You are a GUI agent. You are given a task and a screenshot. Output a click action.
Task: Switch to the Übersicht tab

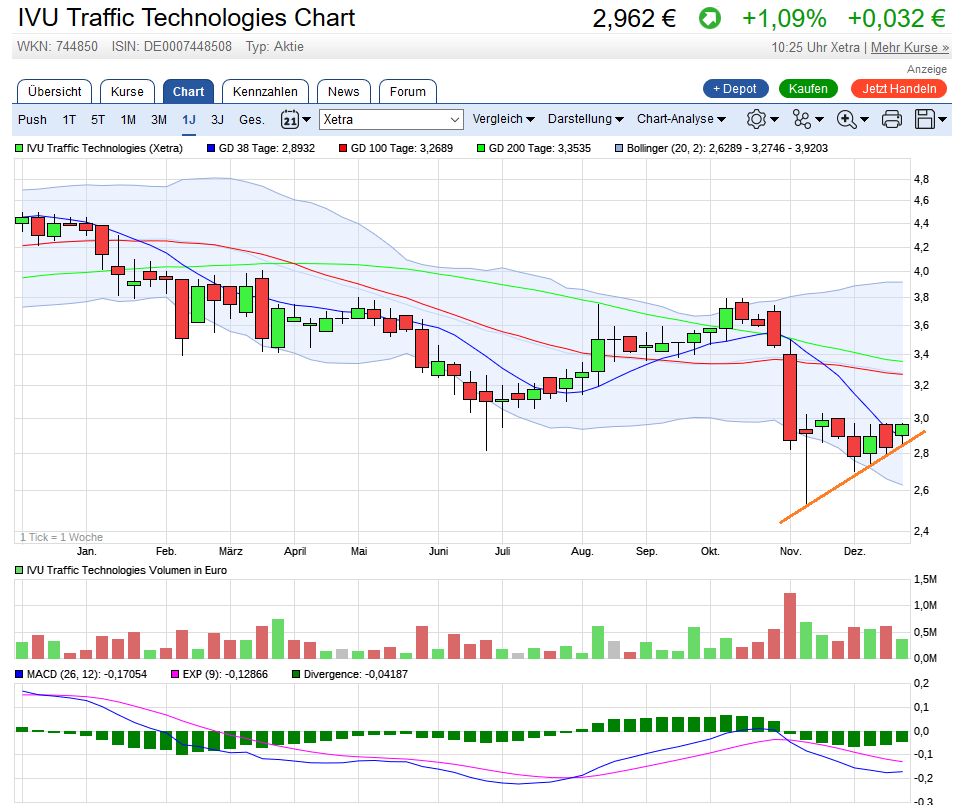pos(54,92)
